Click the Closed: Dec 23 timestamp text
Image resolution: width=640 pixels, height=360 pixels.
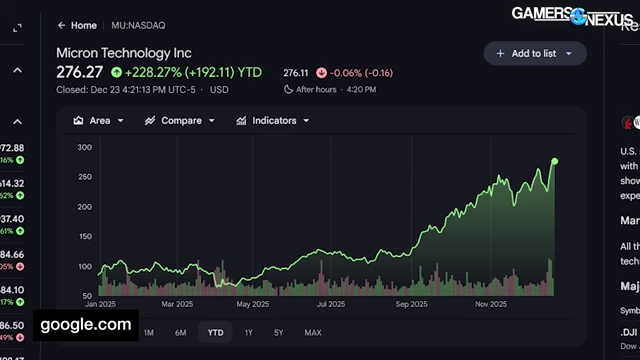tap(126, 90)
